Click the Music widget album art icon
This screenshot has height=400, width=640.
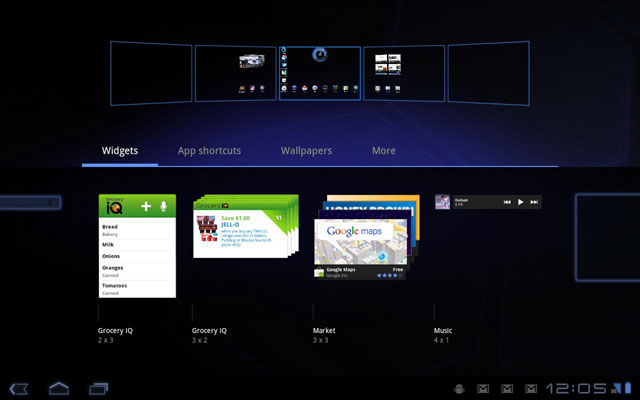pos(442,202)
